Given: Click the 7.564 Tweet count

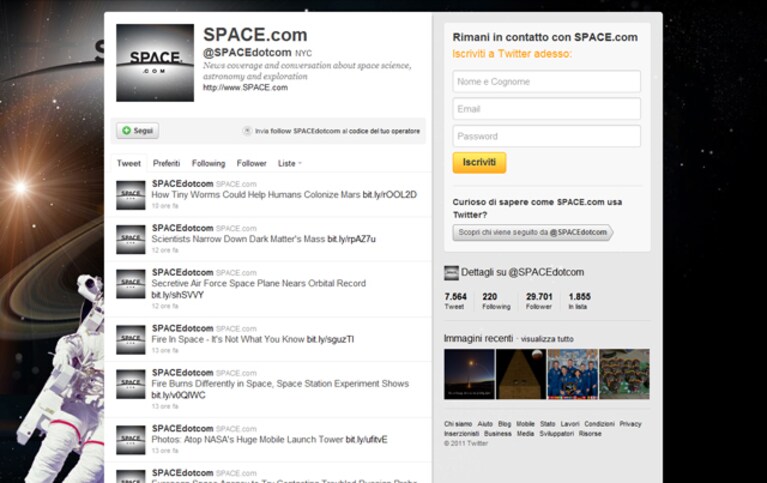Looking at the screenshot, I should (x=455, y=301).
